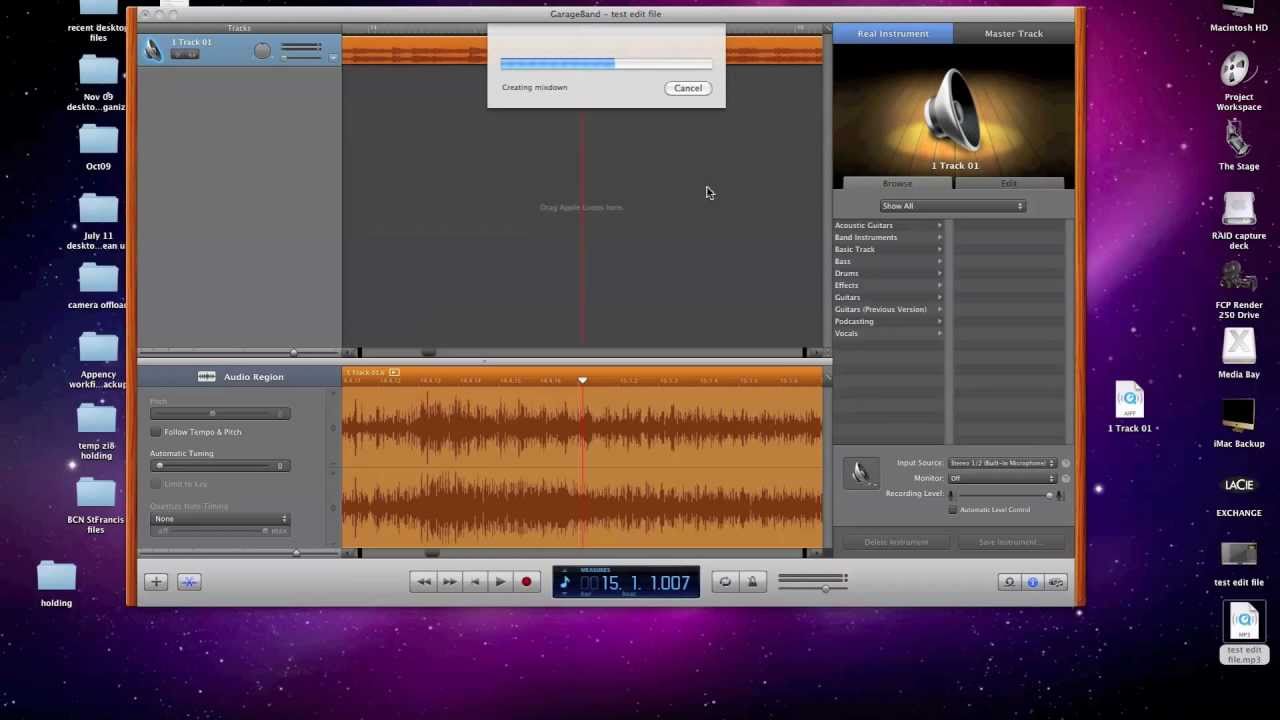Enable Automatic Level Control checkbox
1280x720 pixels.
[953, 510]
